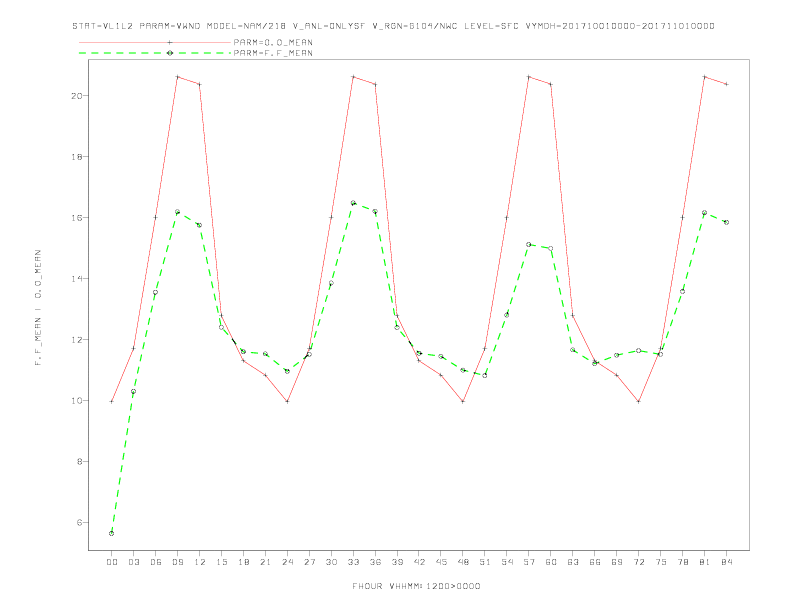The image size is (792, 612).
Task: Click the x-axis tick label 66
Action: pos(595,562)
